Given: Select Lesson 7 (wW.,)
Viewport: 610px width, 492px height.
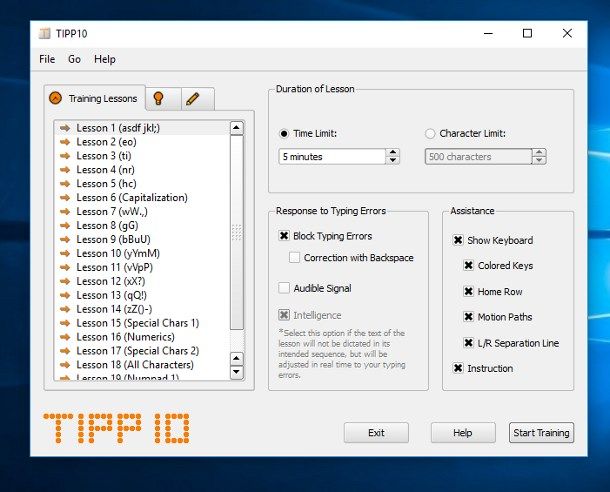Looking at the screenshot, I should [142, 212].
